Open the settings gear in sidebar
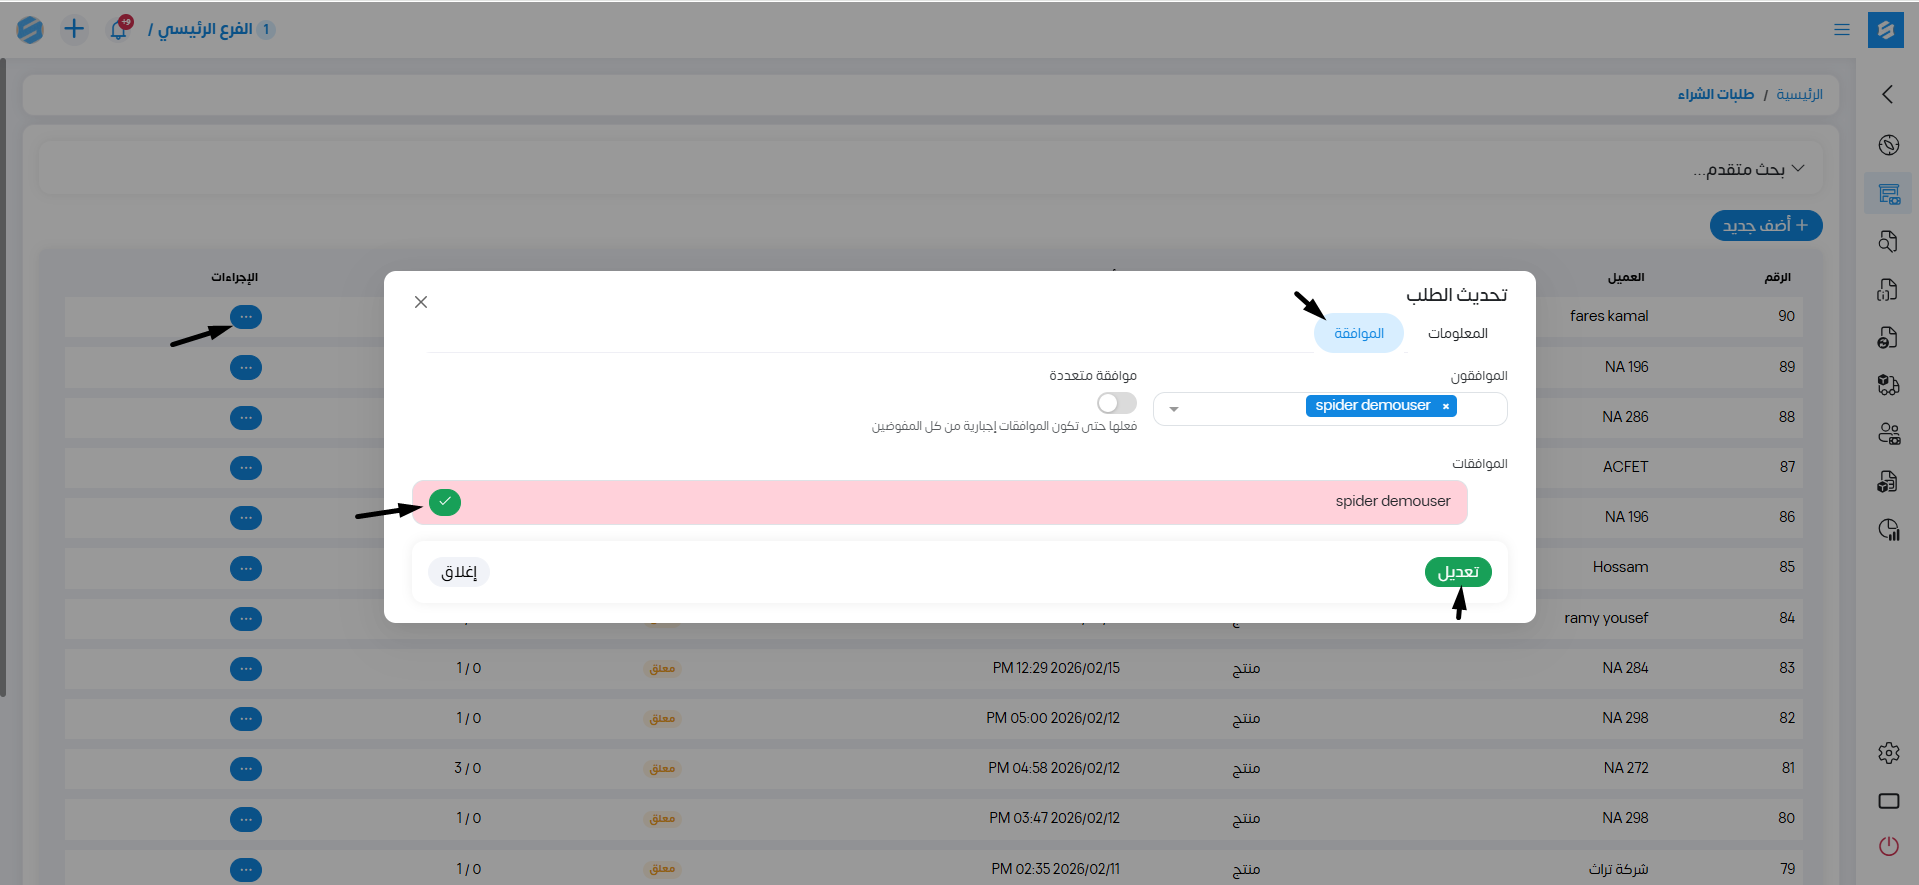The height and width of the screenshot is (885, 1919). (1888, 753)
